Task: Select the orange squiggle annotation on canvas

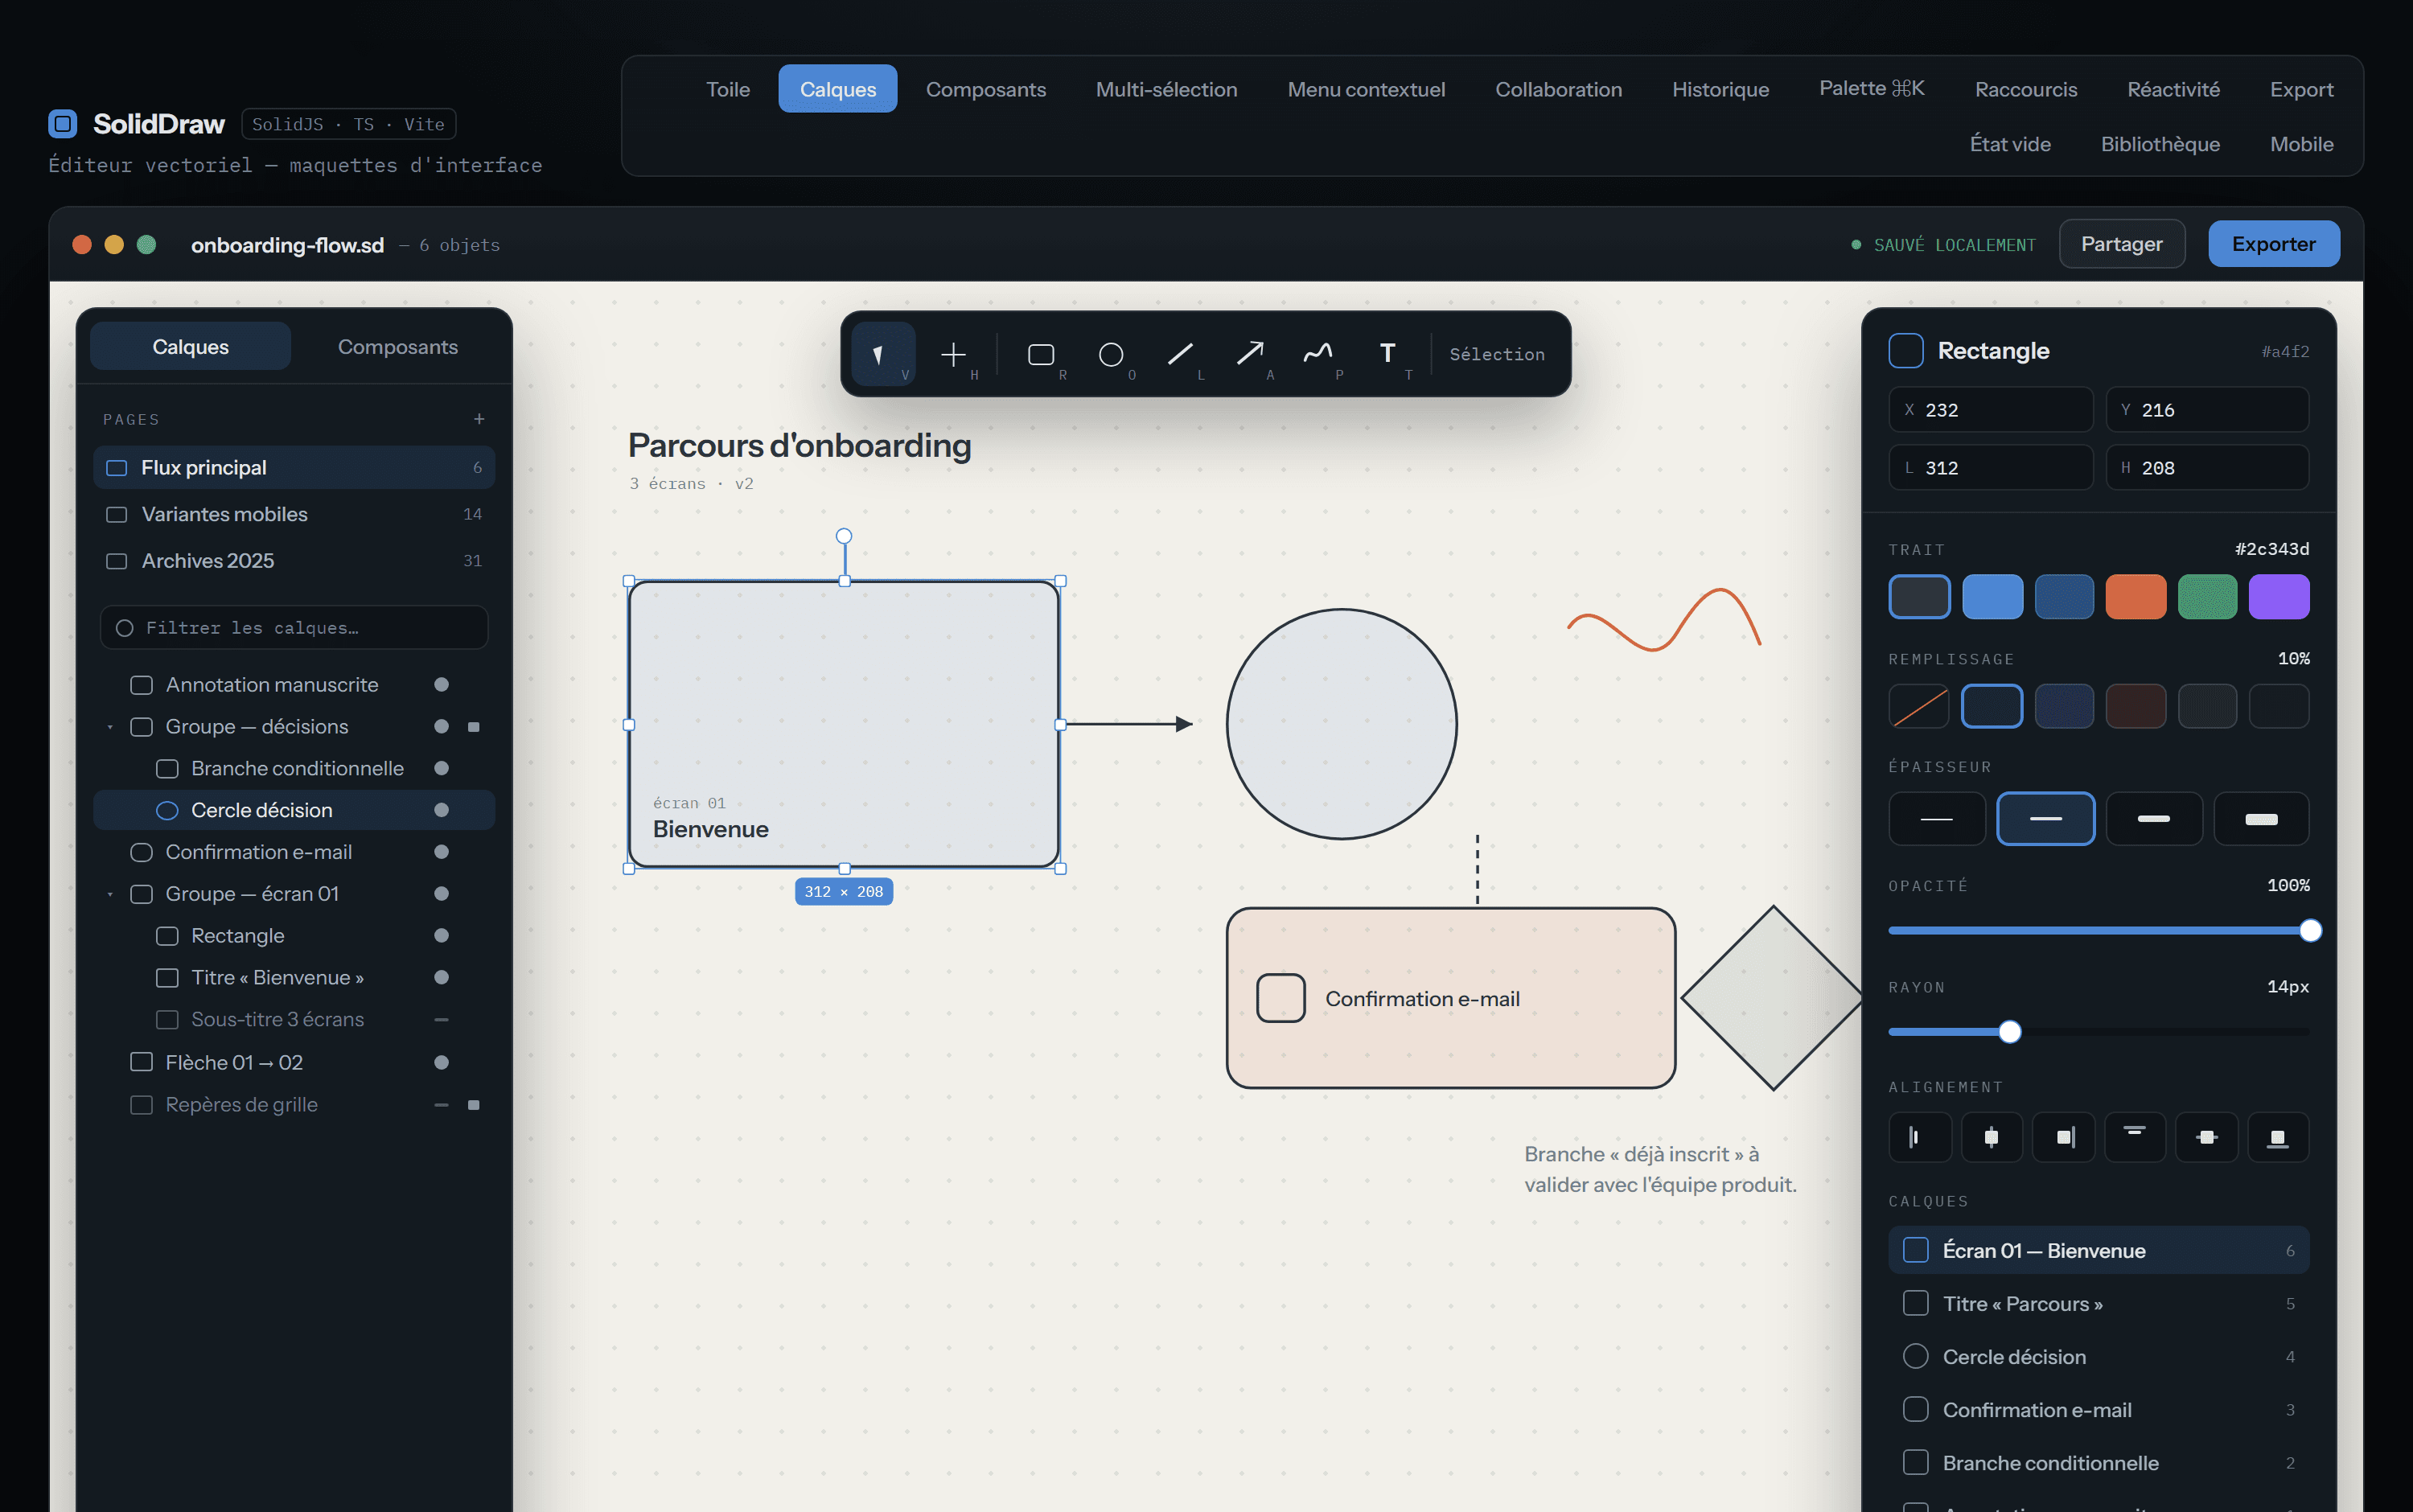Action: coord(1663,620)
